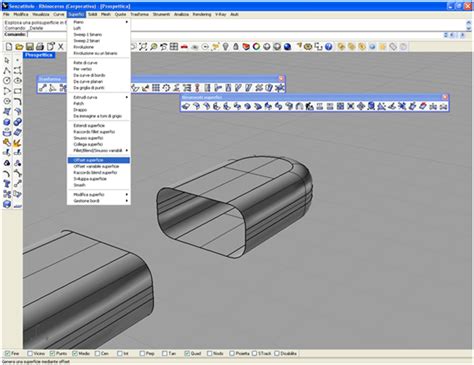474x365 pixels.
Task: Click the red car icon in toolbar
Action: (184, 47)
